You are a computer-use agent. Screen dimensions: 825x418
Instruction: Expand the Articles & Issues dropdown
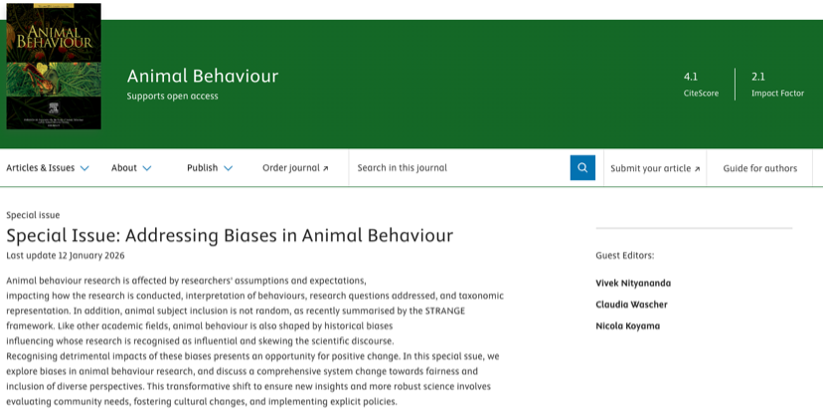point(47,168)
